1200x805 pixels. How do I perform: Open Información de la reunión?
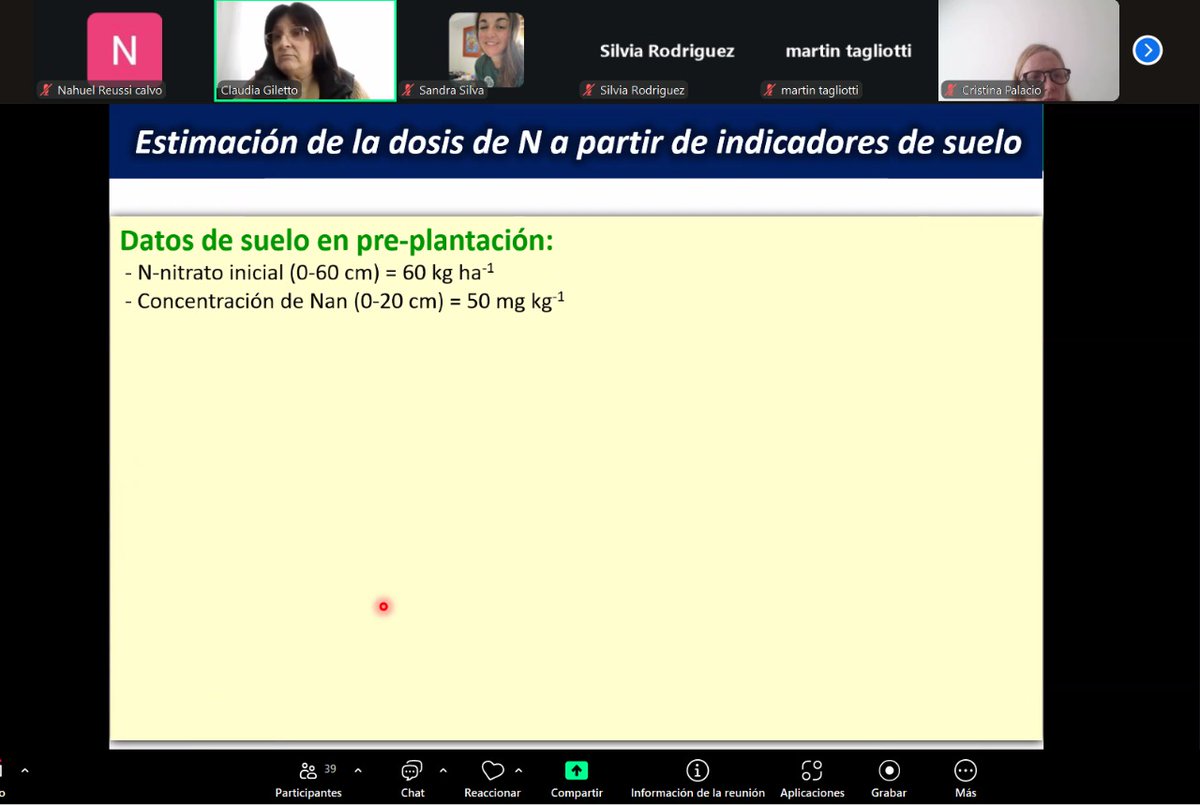pyautogui.click(x=697, y=780)
